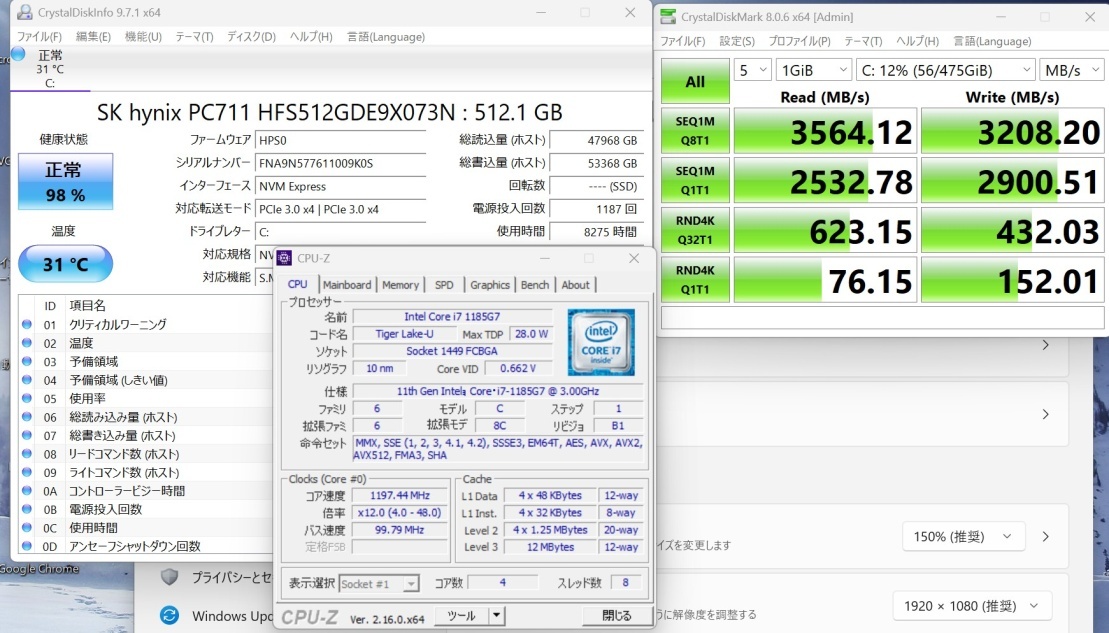Open the 1920 × 1080 resolution dropdown
Image resolution: width=1109 pixels, height=633 pixels.
pyautogui.click(x=972, y=605)
